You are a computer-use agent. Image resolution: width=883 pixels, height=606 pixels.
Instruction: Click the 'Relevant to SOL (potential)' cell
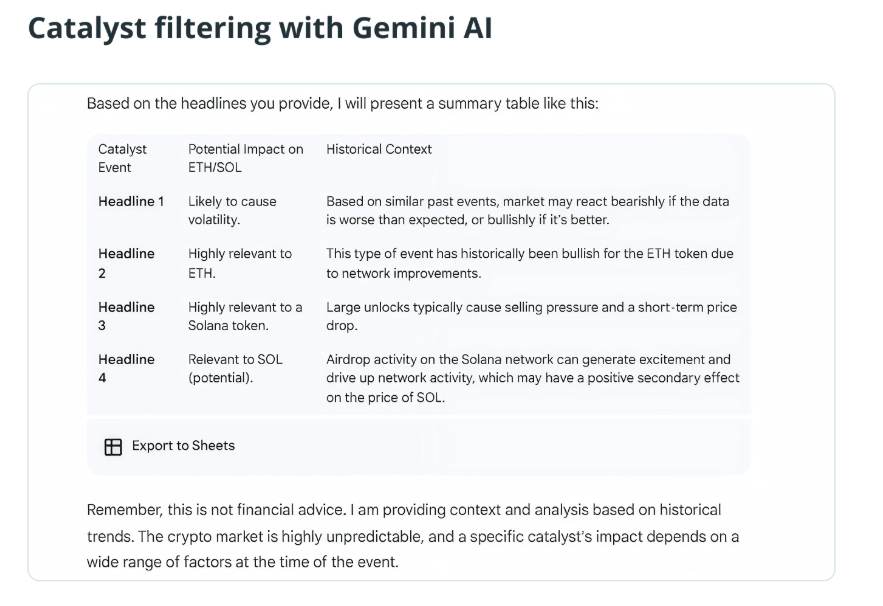coord(235,368)
